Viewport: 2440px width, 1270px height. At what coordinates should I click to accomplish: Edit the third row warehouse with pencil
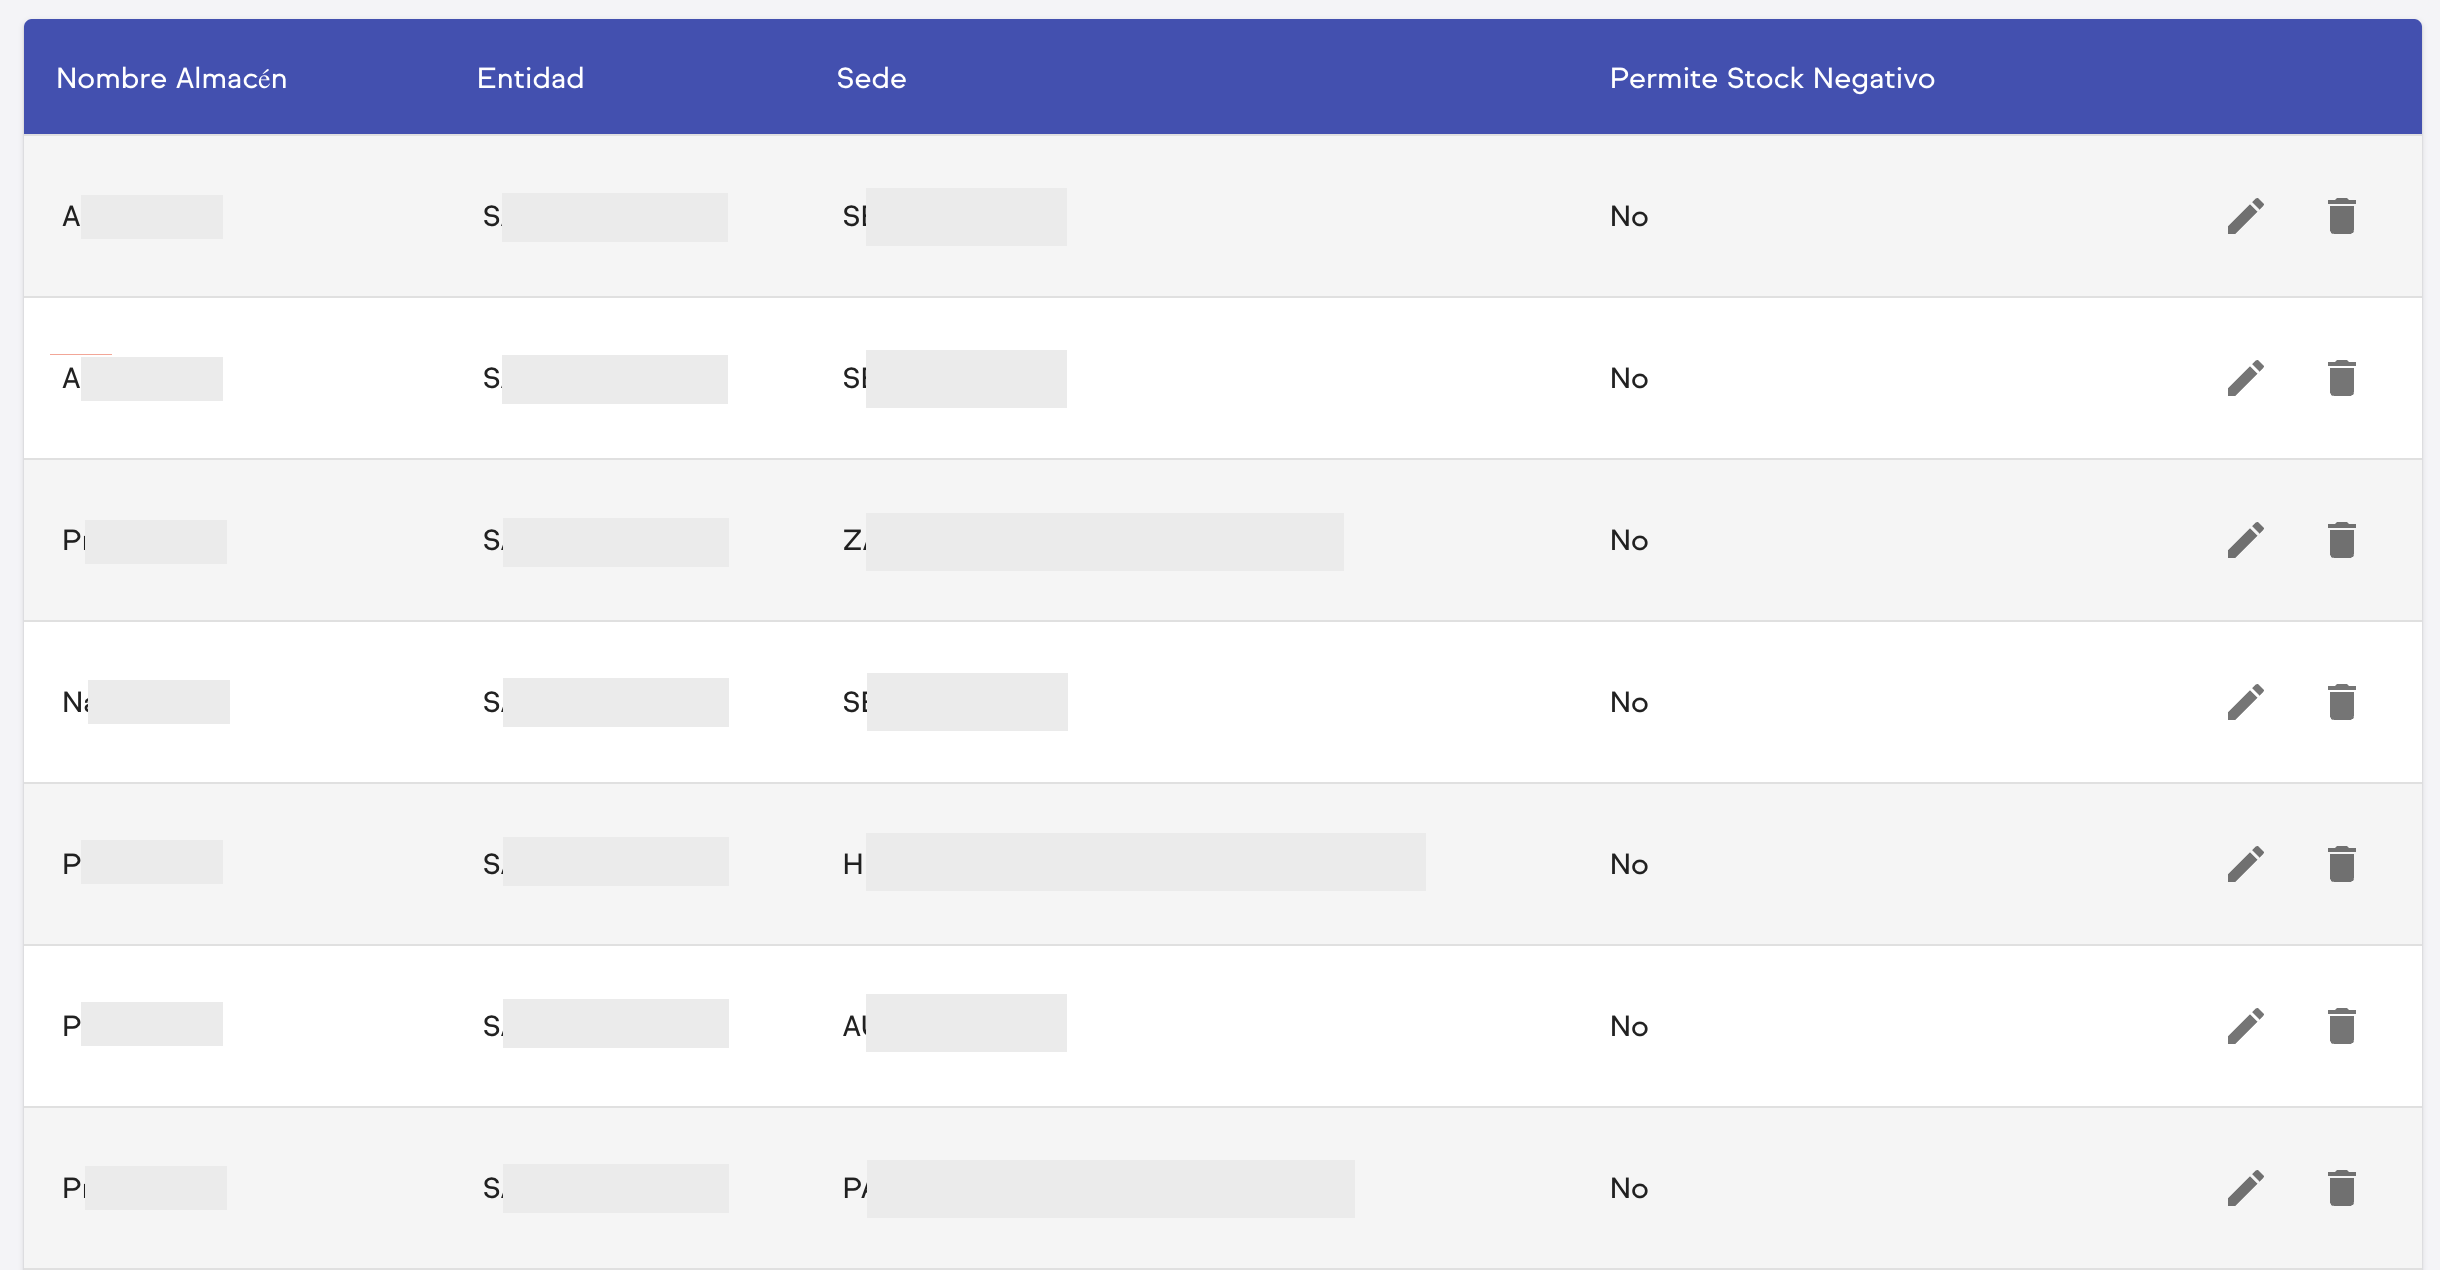pyautogui.click(x=2245, y=540)
